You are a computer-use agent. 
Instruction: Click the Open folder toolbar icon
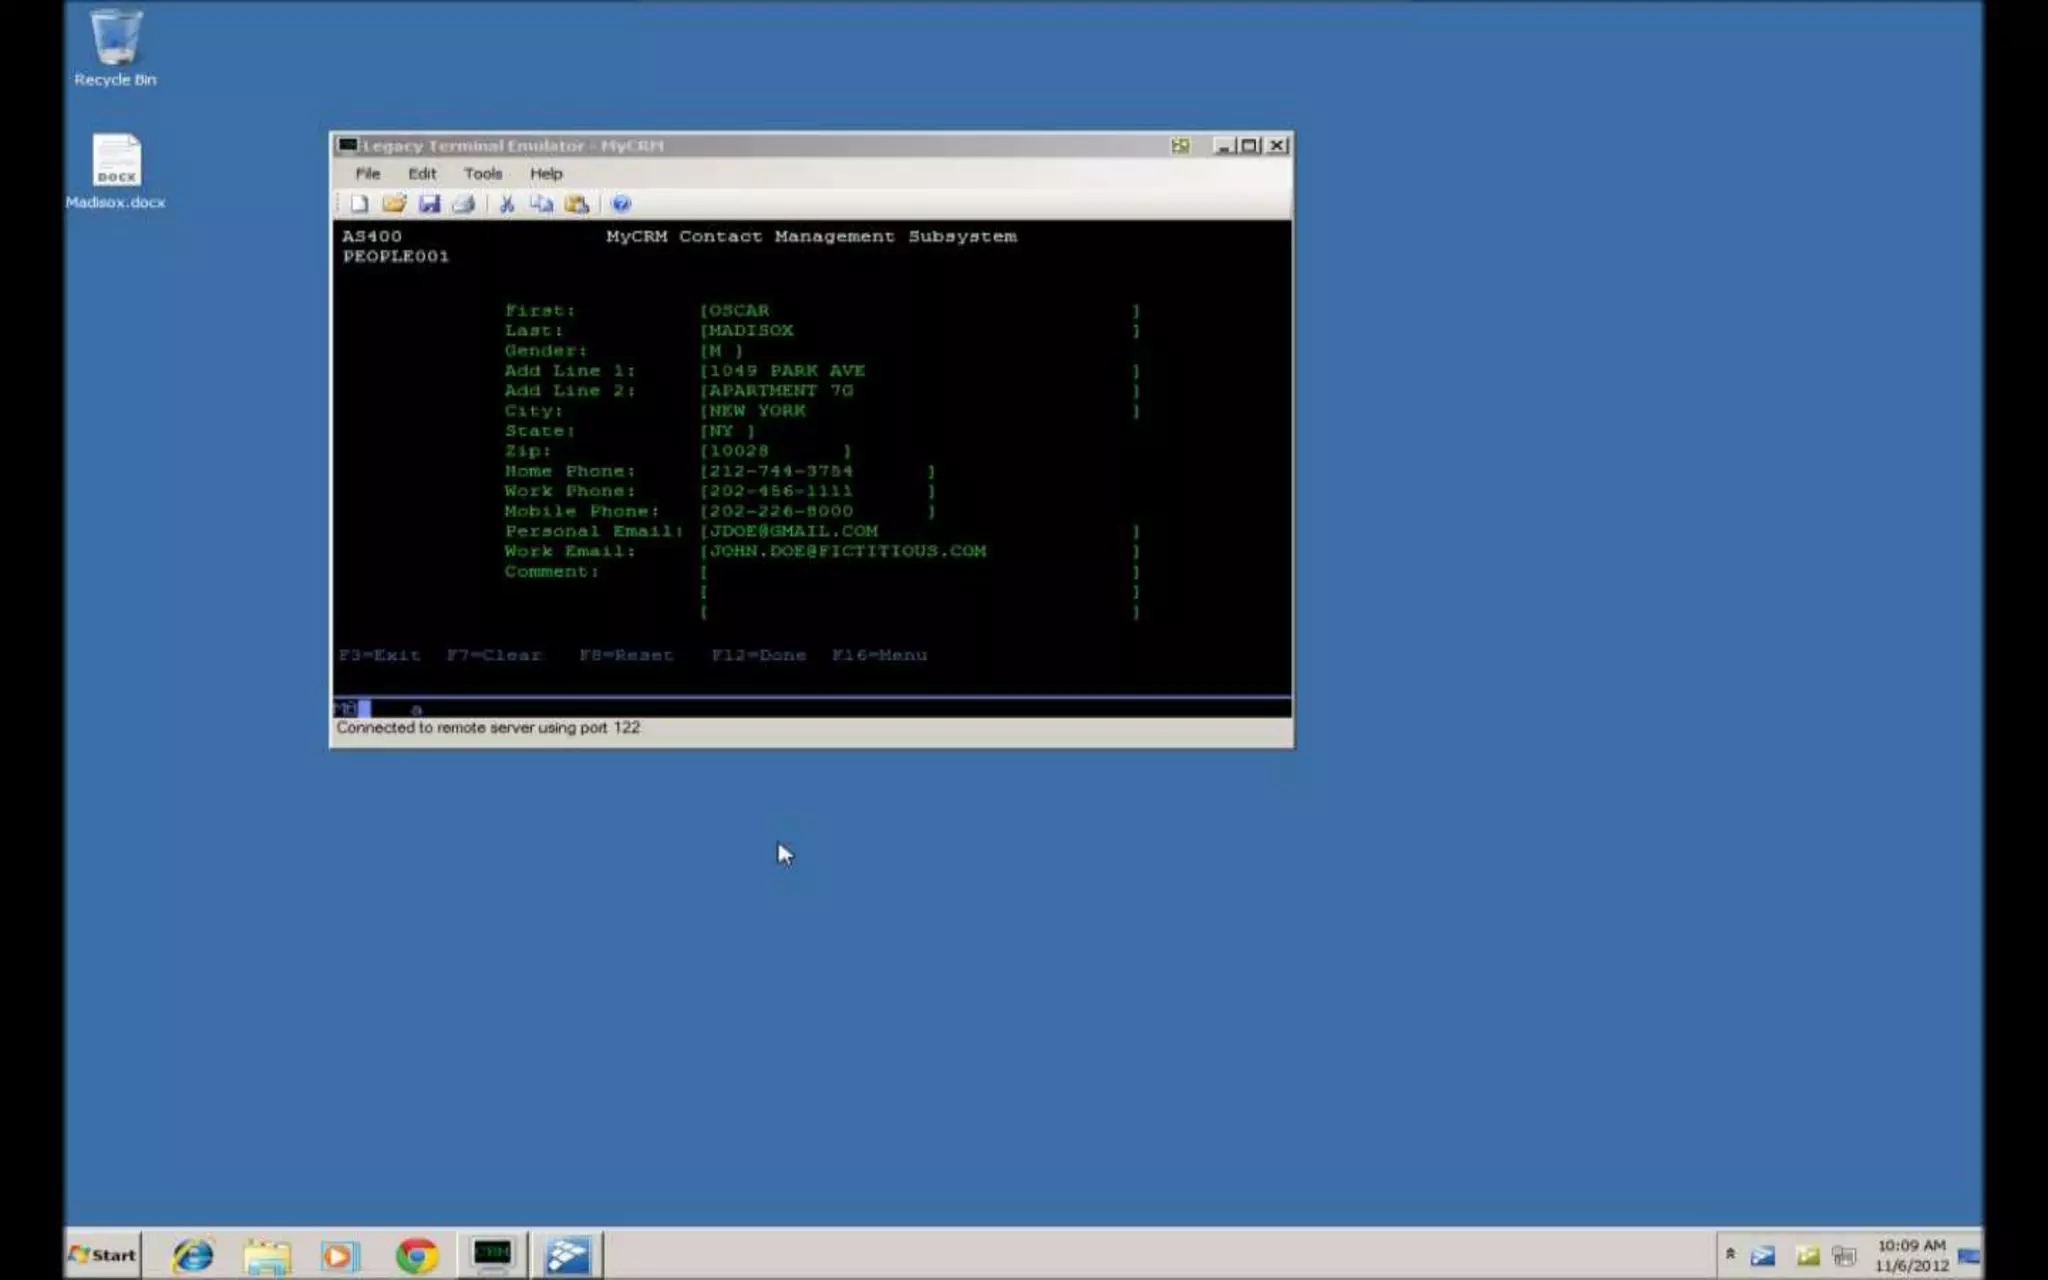tap(394, 204)
